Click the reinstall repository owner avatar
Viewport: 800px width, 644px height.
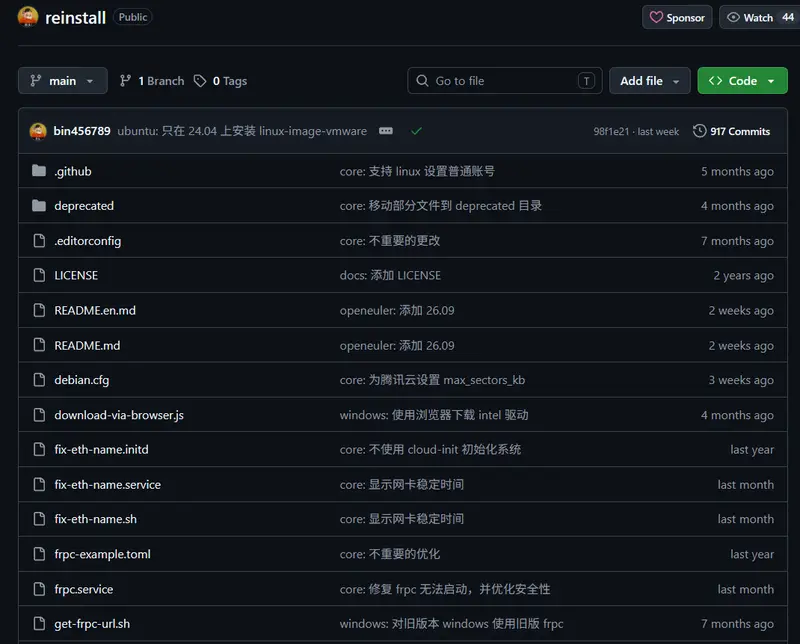[28, 17]
